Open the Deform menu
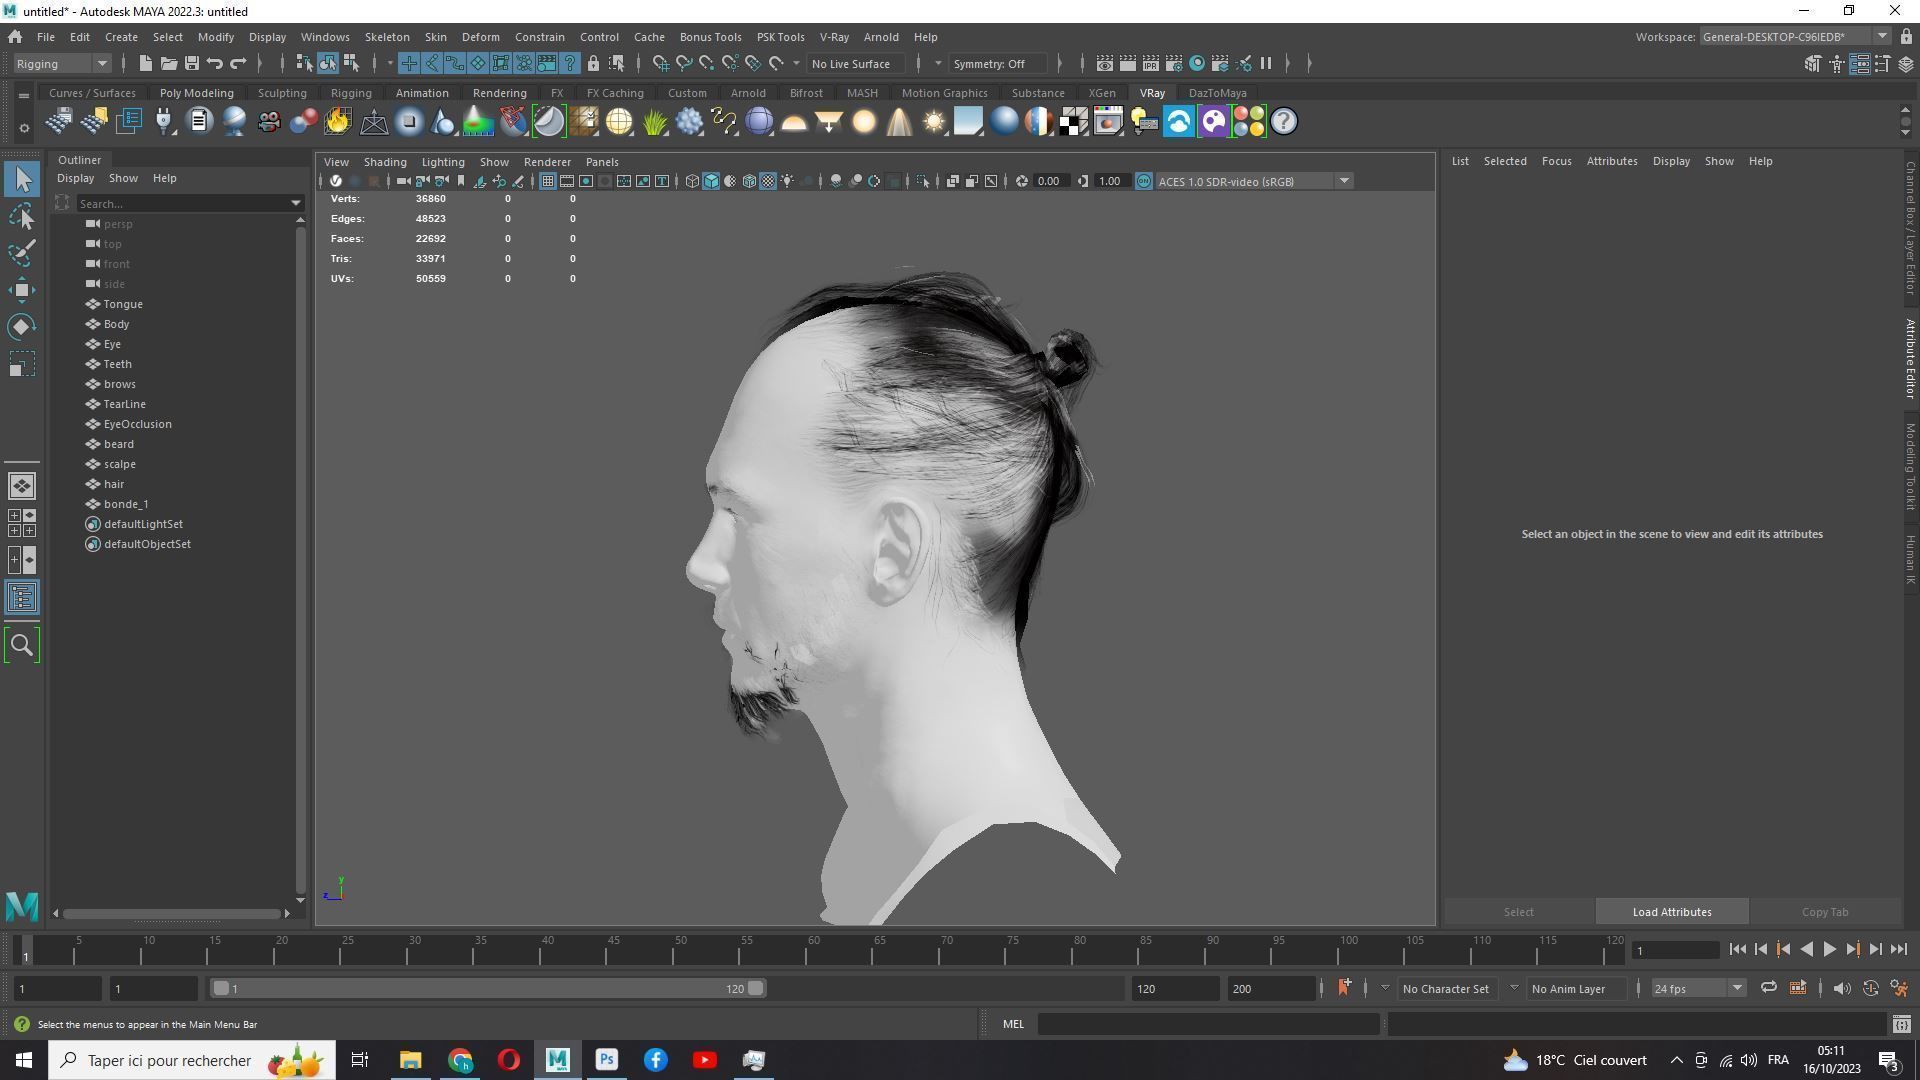 point(480,37)
